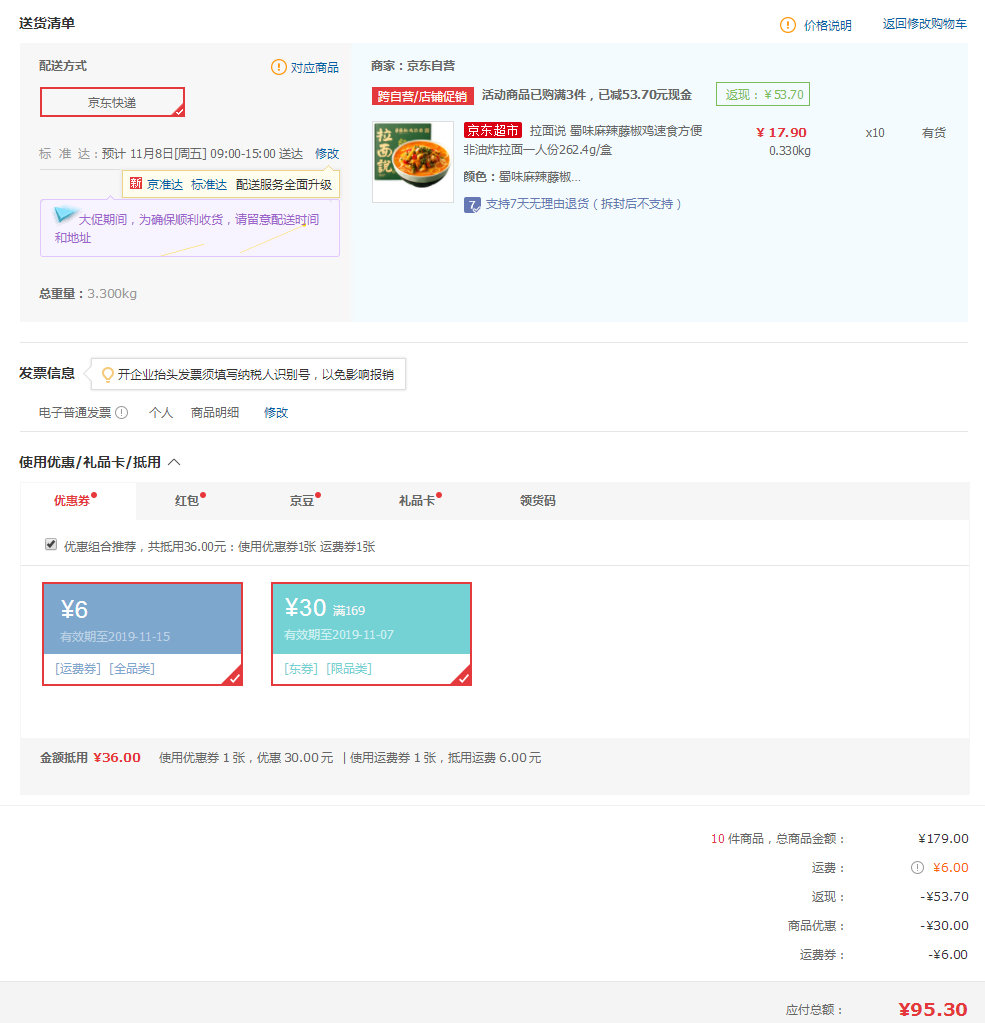
Task: Deselect the ¥6 运费券 coupon
Action: tap(142, 634)
